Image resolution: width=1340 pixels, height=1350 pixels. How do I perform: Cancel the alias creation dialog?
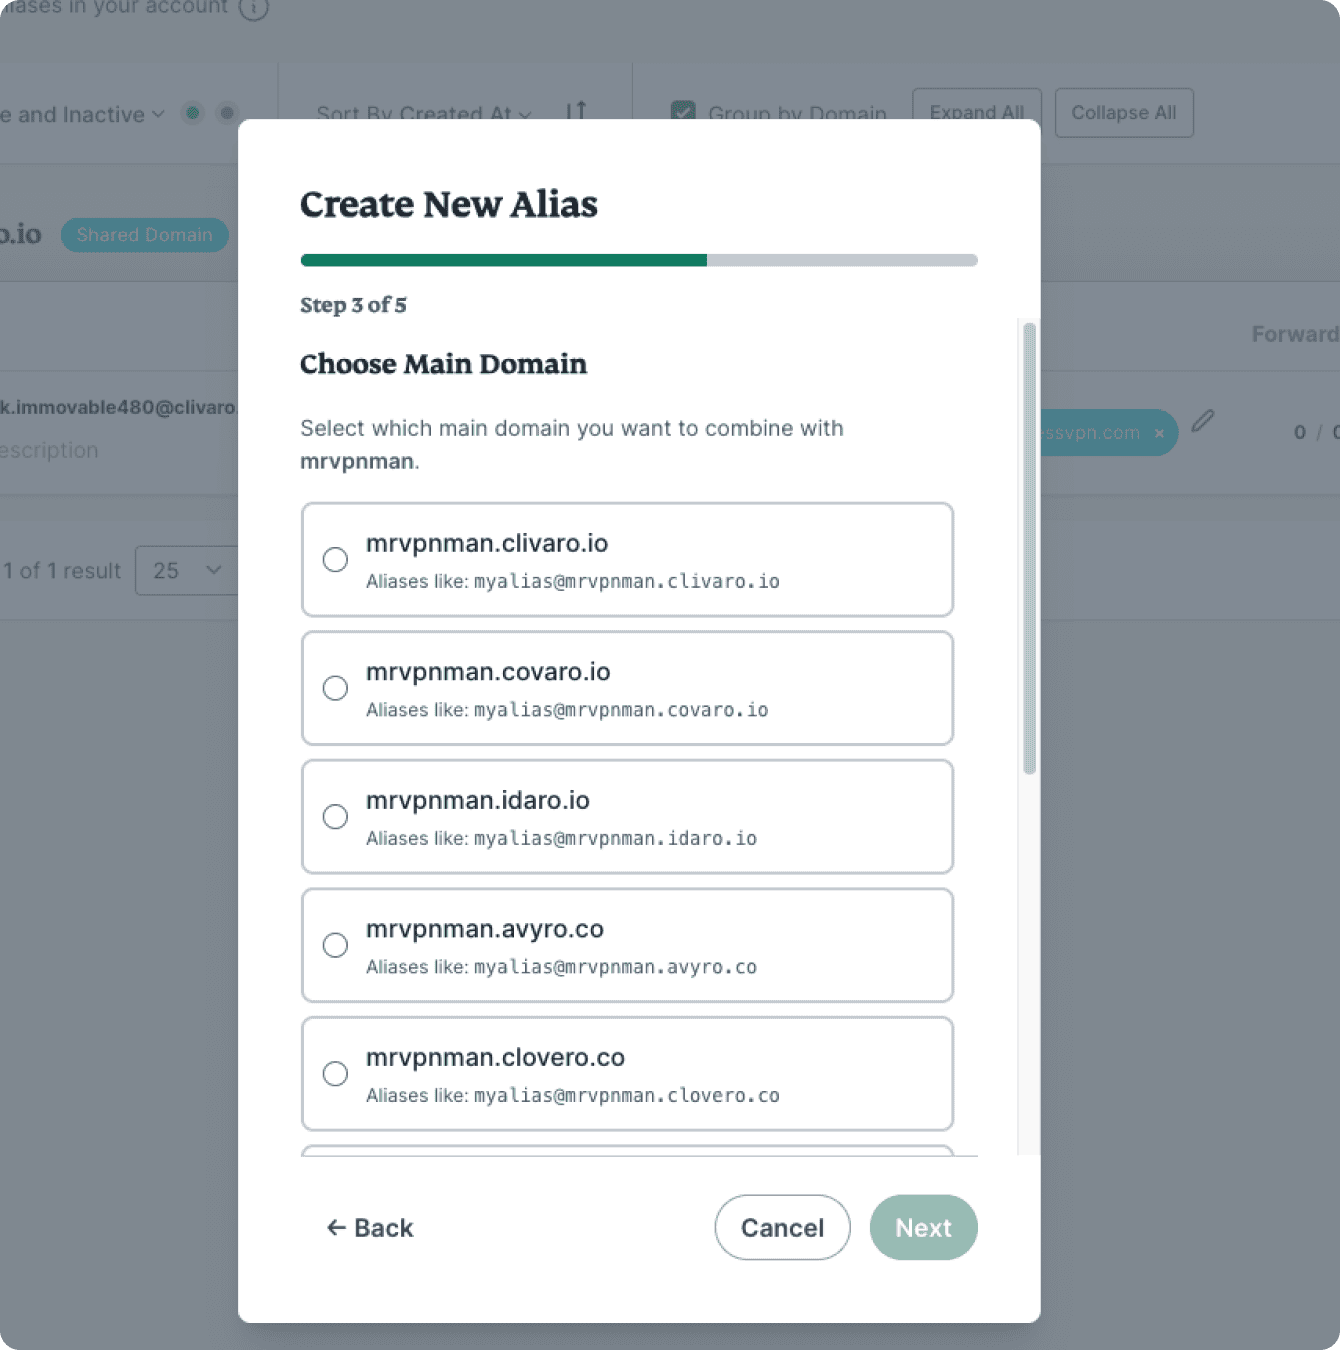click(782, 1228)
